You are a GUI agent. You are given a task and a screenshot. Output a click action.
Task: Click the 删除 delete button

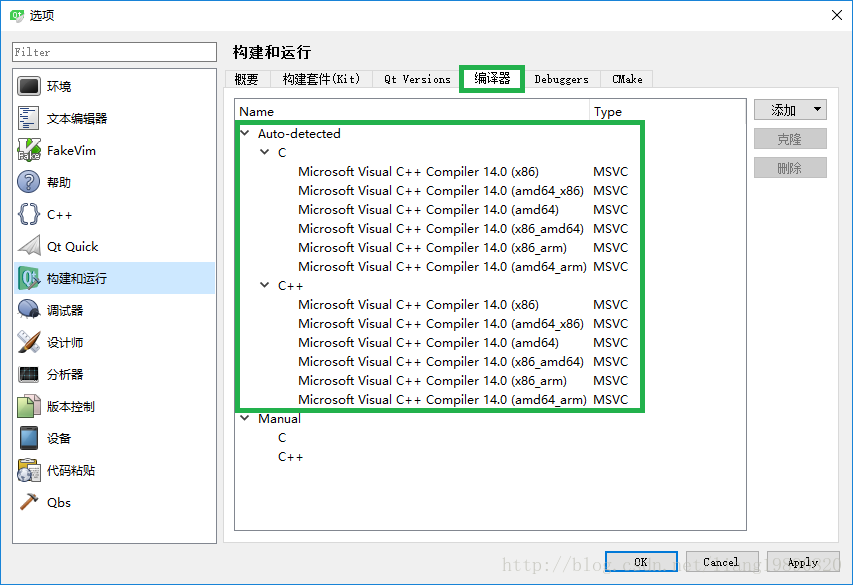point(790,168)
